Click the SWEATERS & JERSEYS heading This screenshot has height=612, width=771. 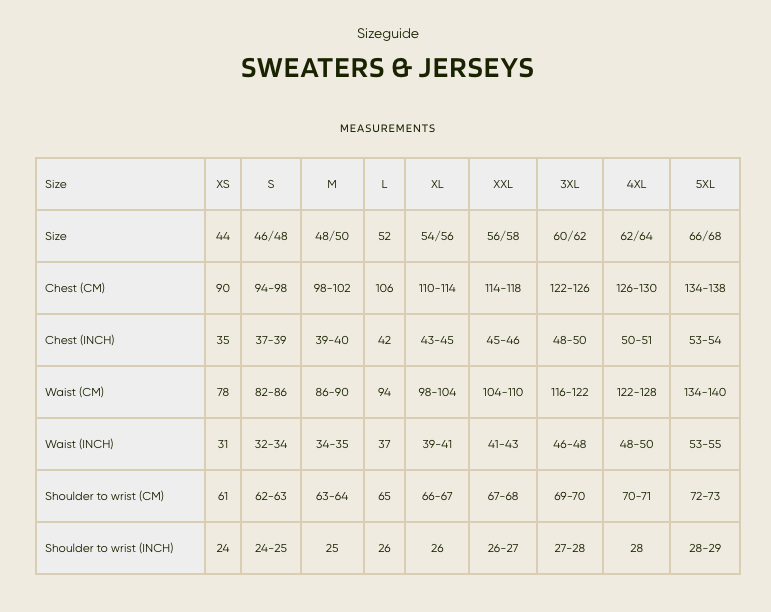coord(387,68)
